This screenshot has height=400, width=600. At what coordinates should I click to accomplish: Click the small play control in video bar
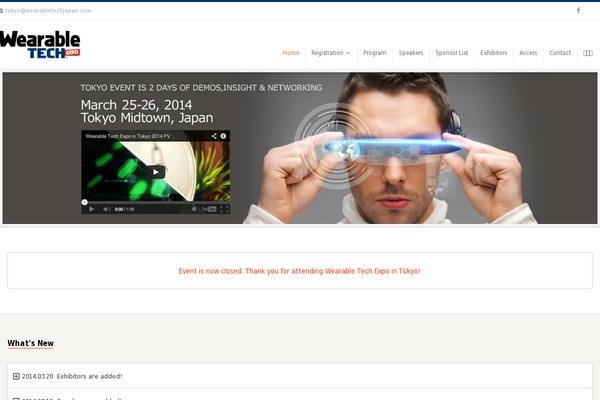coord(91,209)
